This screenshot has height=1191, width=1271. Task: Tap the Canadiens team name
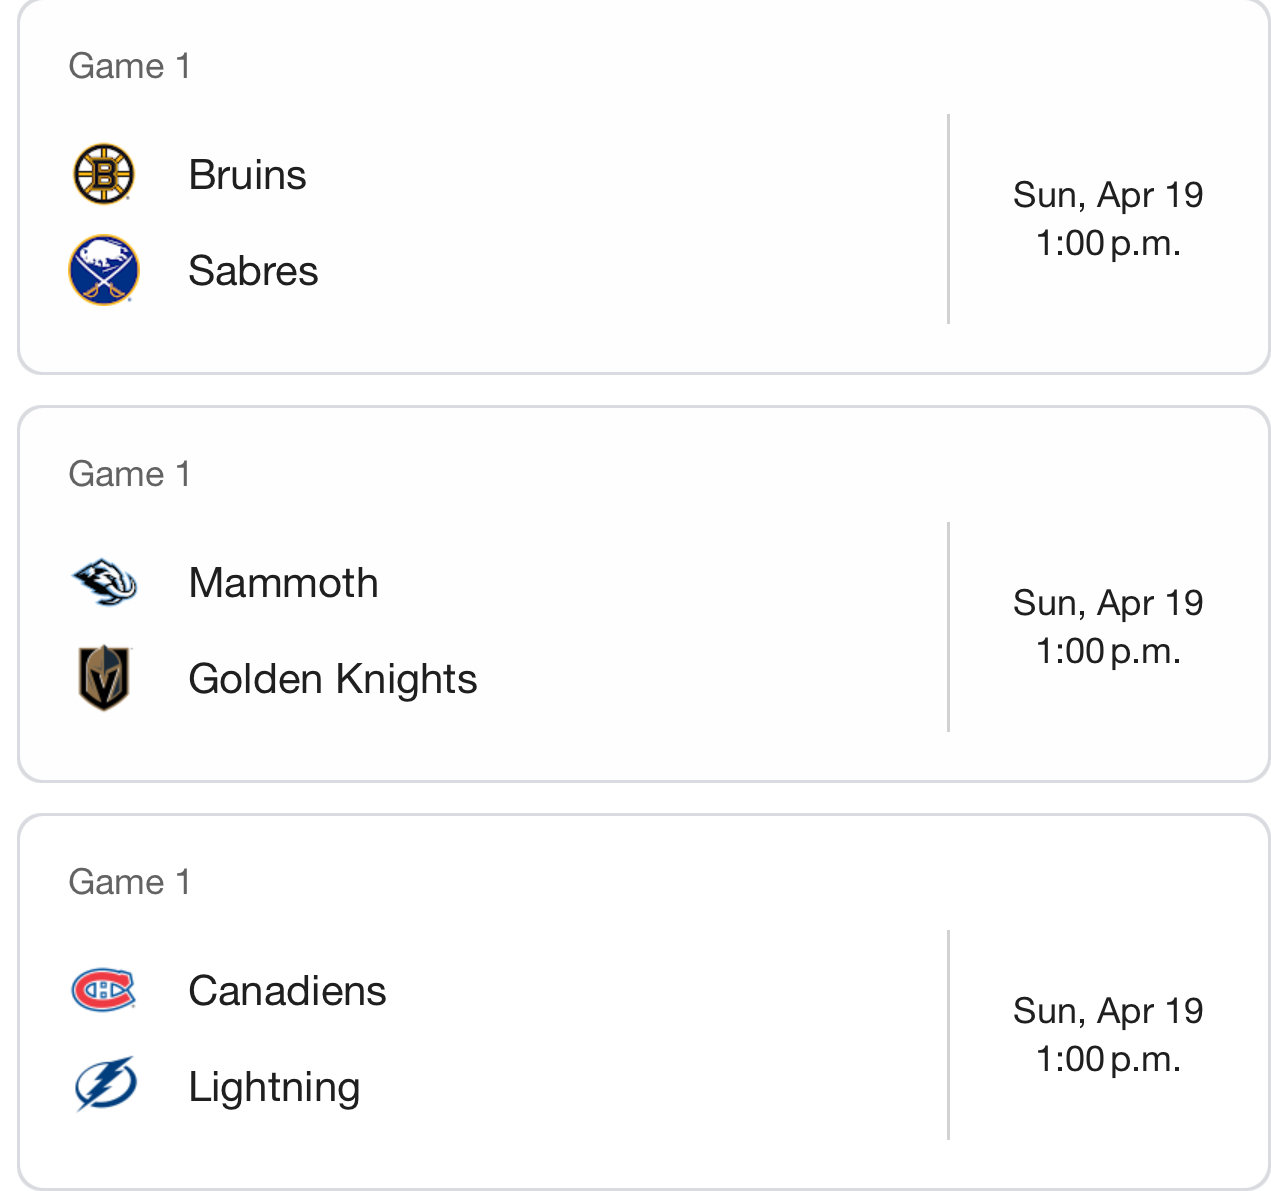coord(287,991)
